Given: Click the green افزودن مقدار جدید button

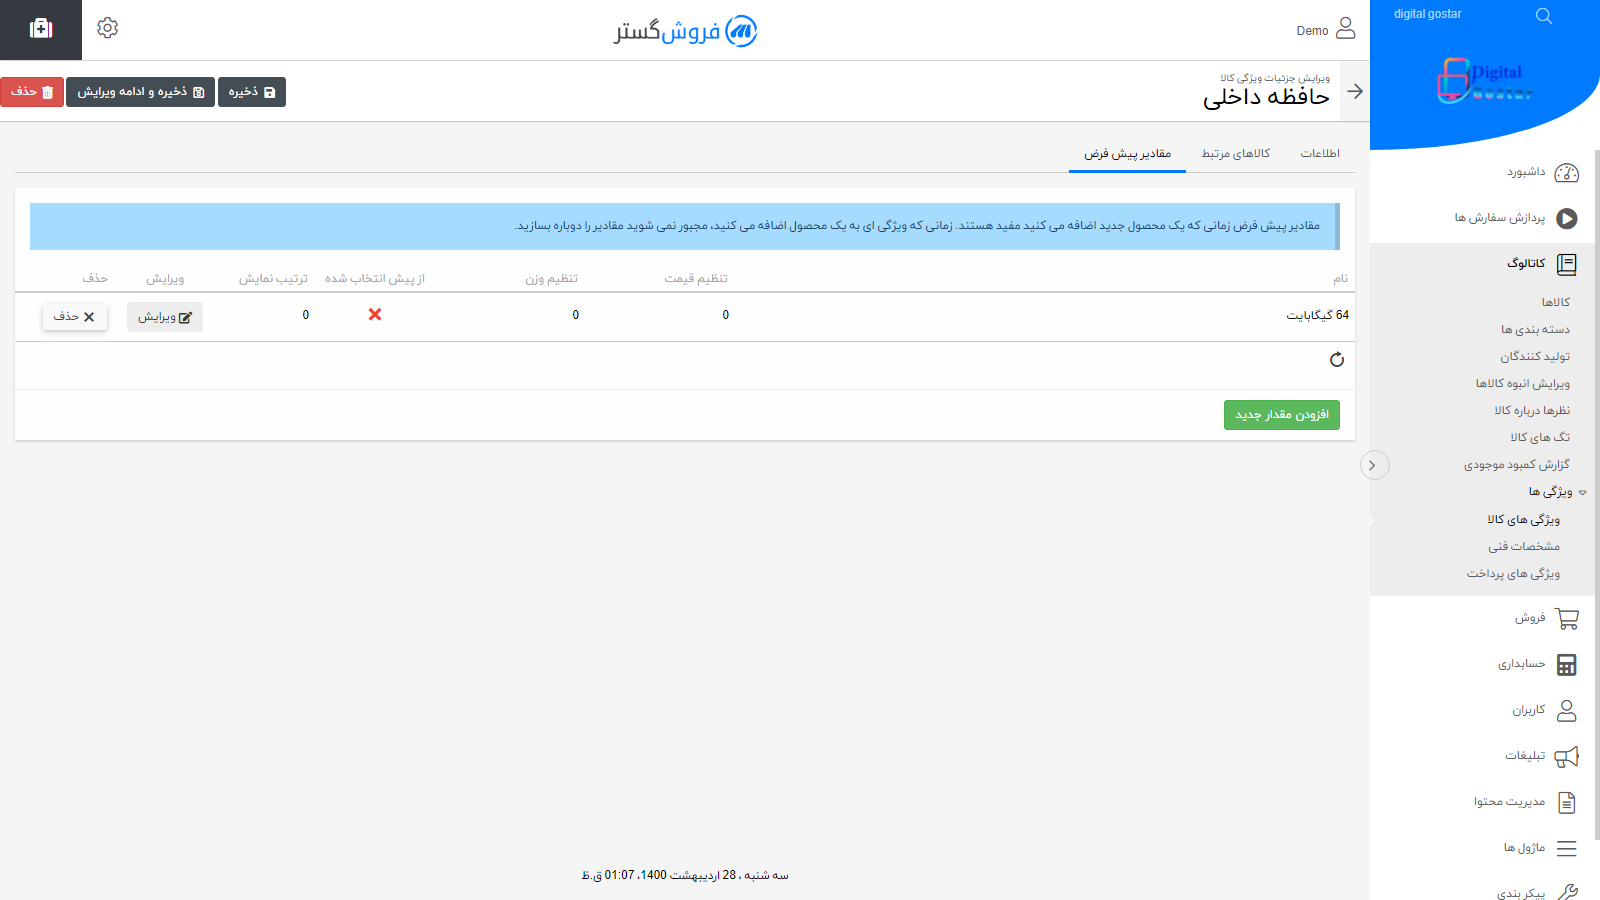Looking at the screenshot, I should click(1281, 414).
